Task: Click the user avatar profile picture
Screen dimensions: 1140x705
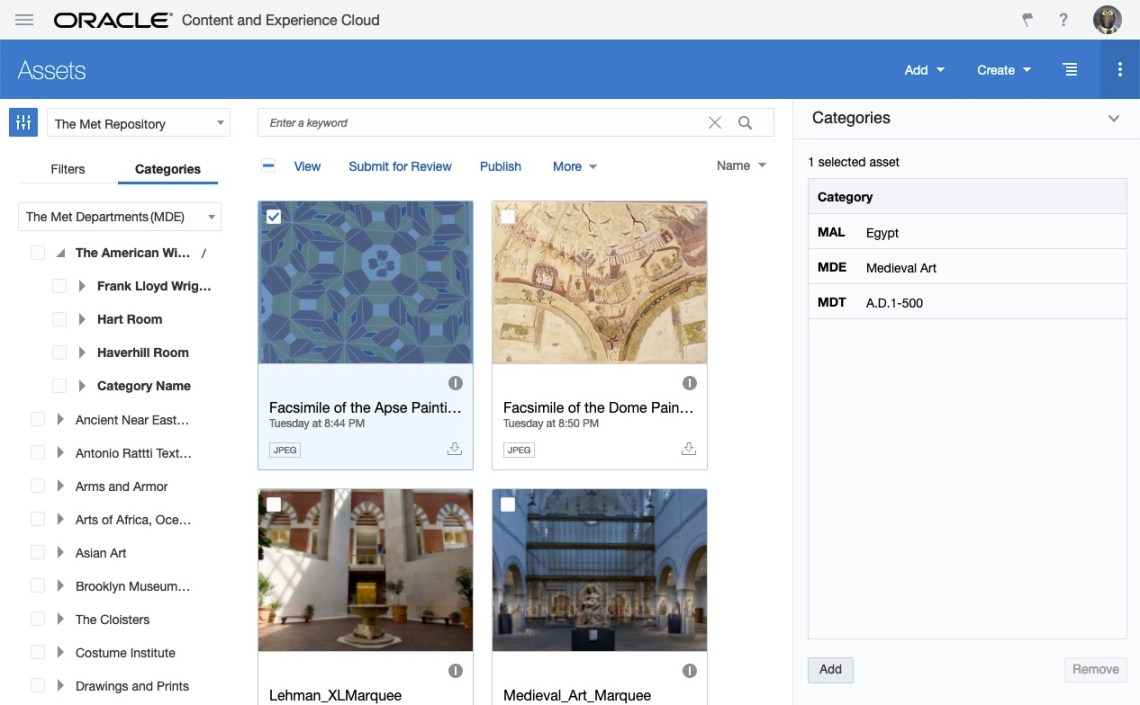Action: click(1106, 20)
